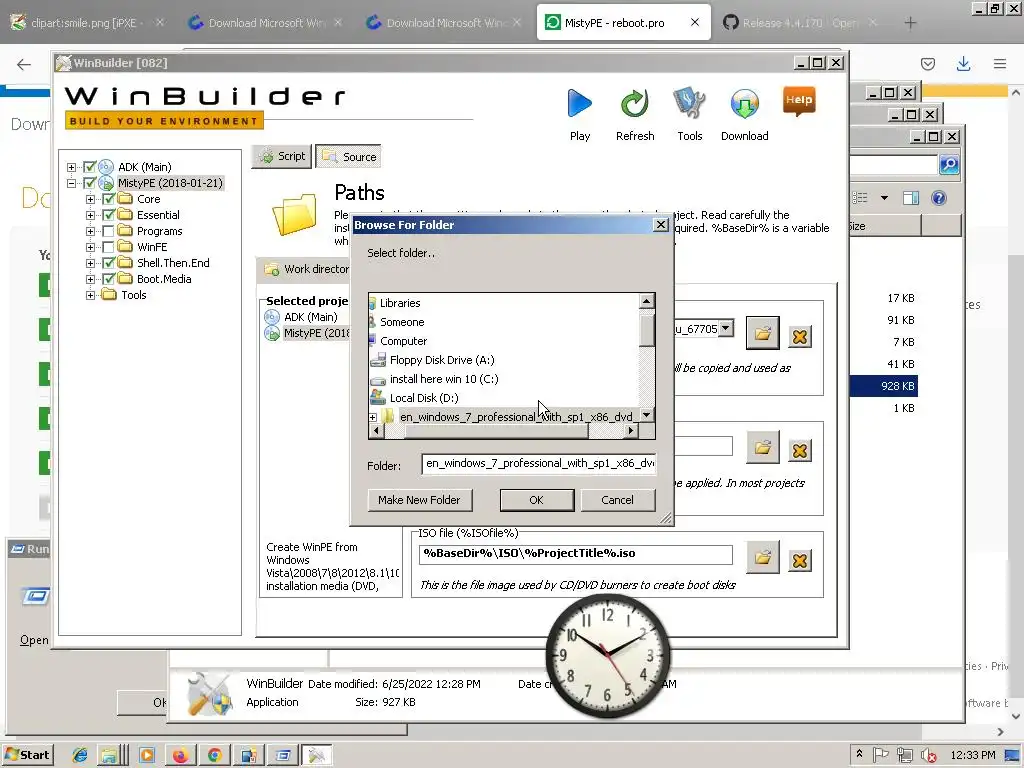
Task: Collapse the MistyPE tree node
Action: pos(71,184)
